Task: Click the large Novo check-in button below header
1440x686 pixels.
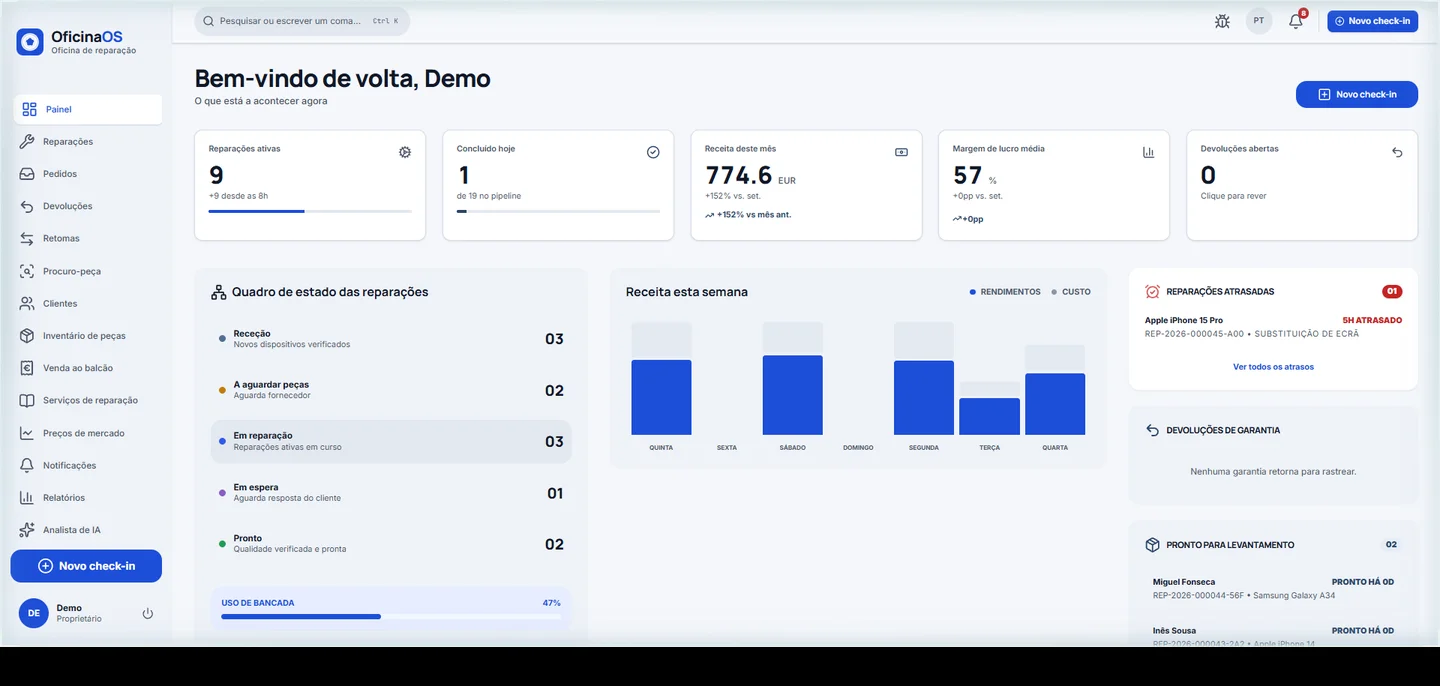Action: coord(1357,94)
